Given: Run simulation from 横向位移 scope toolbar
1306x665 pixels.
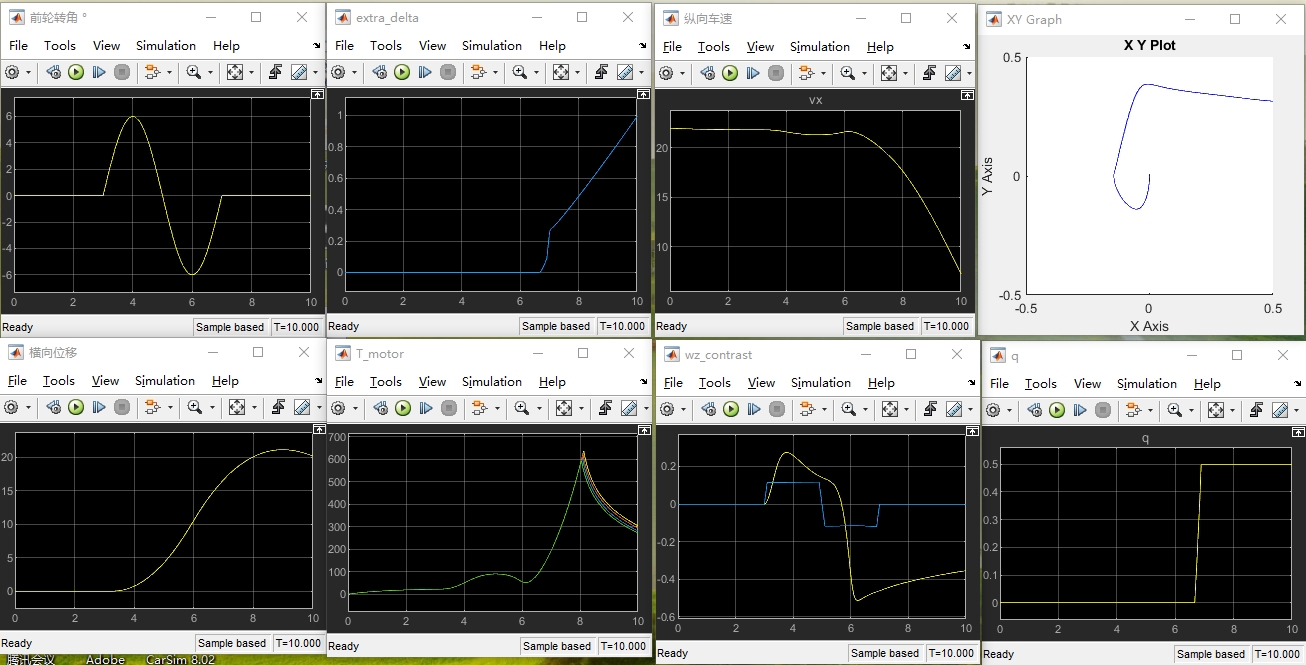Looking at the screenshot, I should [x=75, y=407].
